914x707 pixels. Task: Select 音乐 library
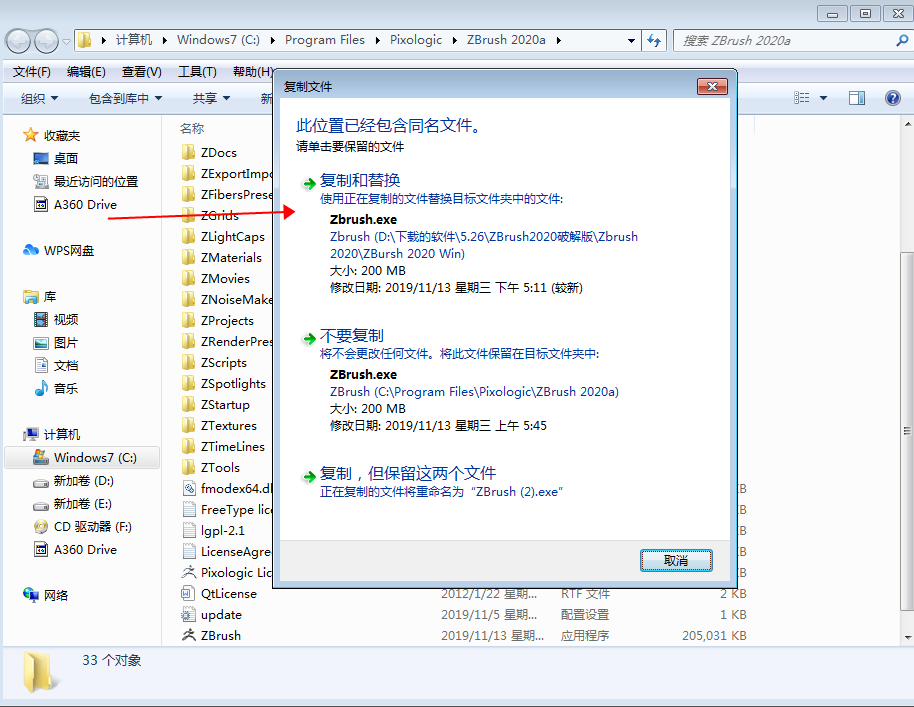[66, 389]
